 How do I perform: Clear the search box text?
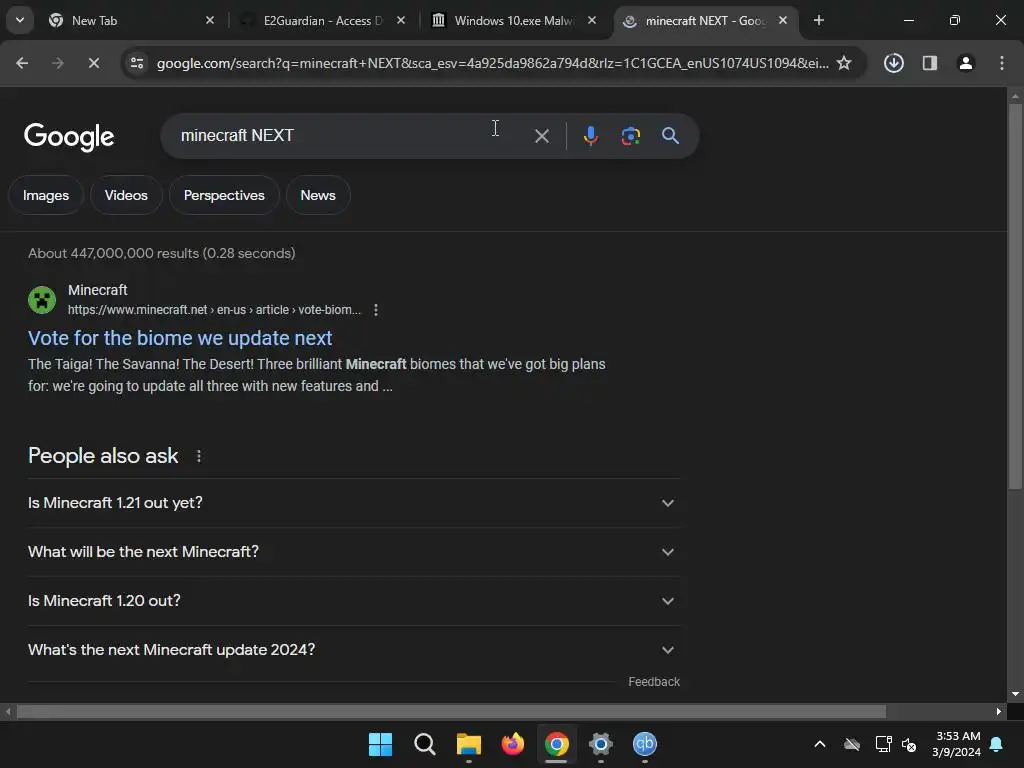tap(541, 136)
